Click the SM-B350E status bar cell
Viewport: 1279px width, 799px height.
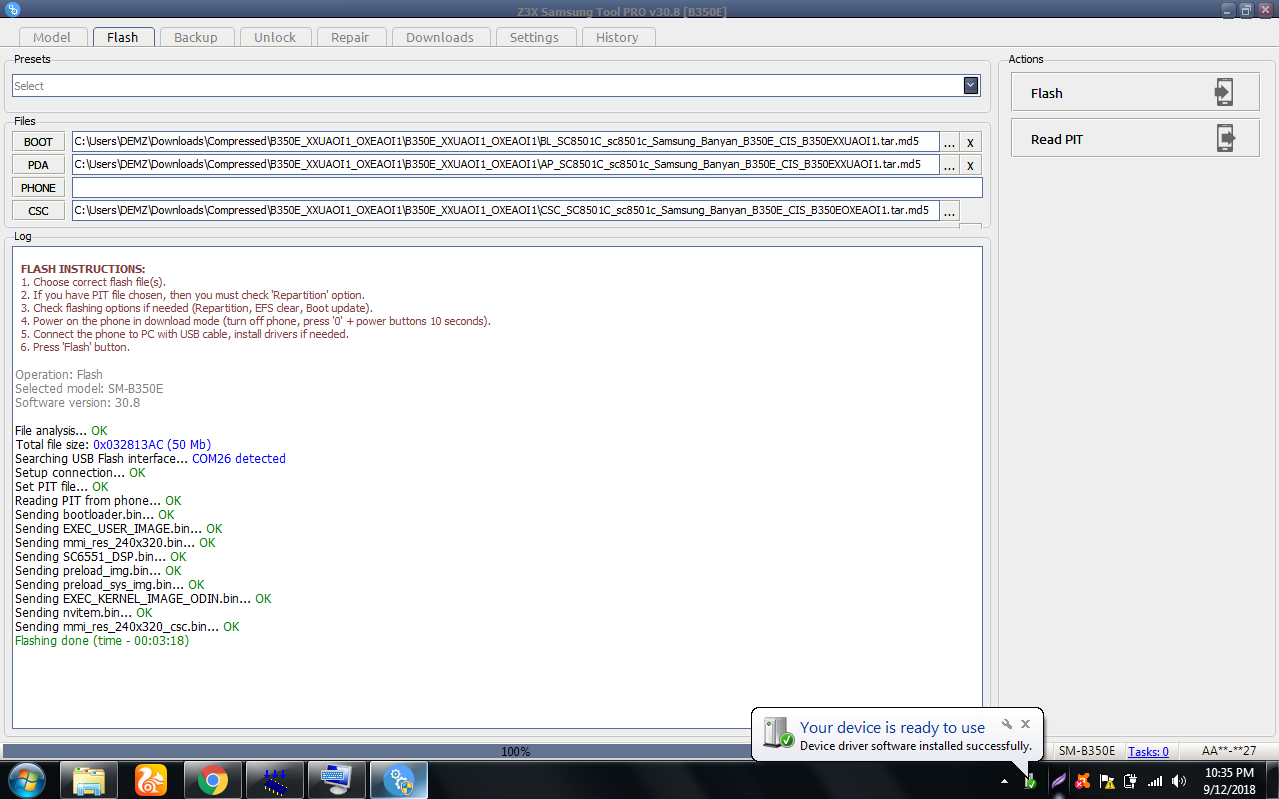[1087, 751]
